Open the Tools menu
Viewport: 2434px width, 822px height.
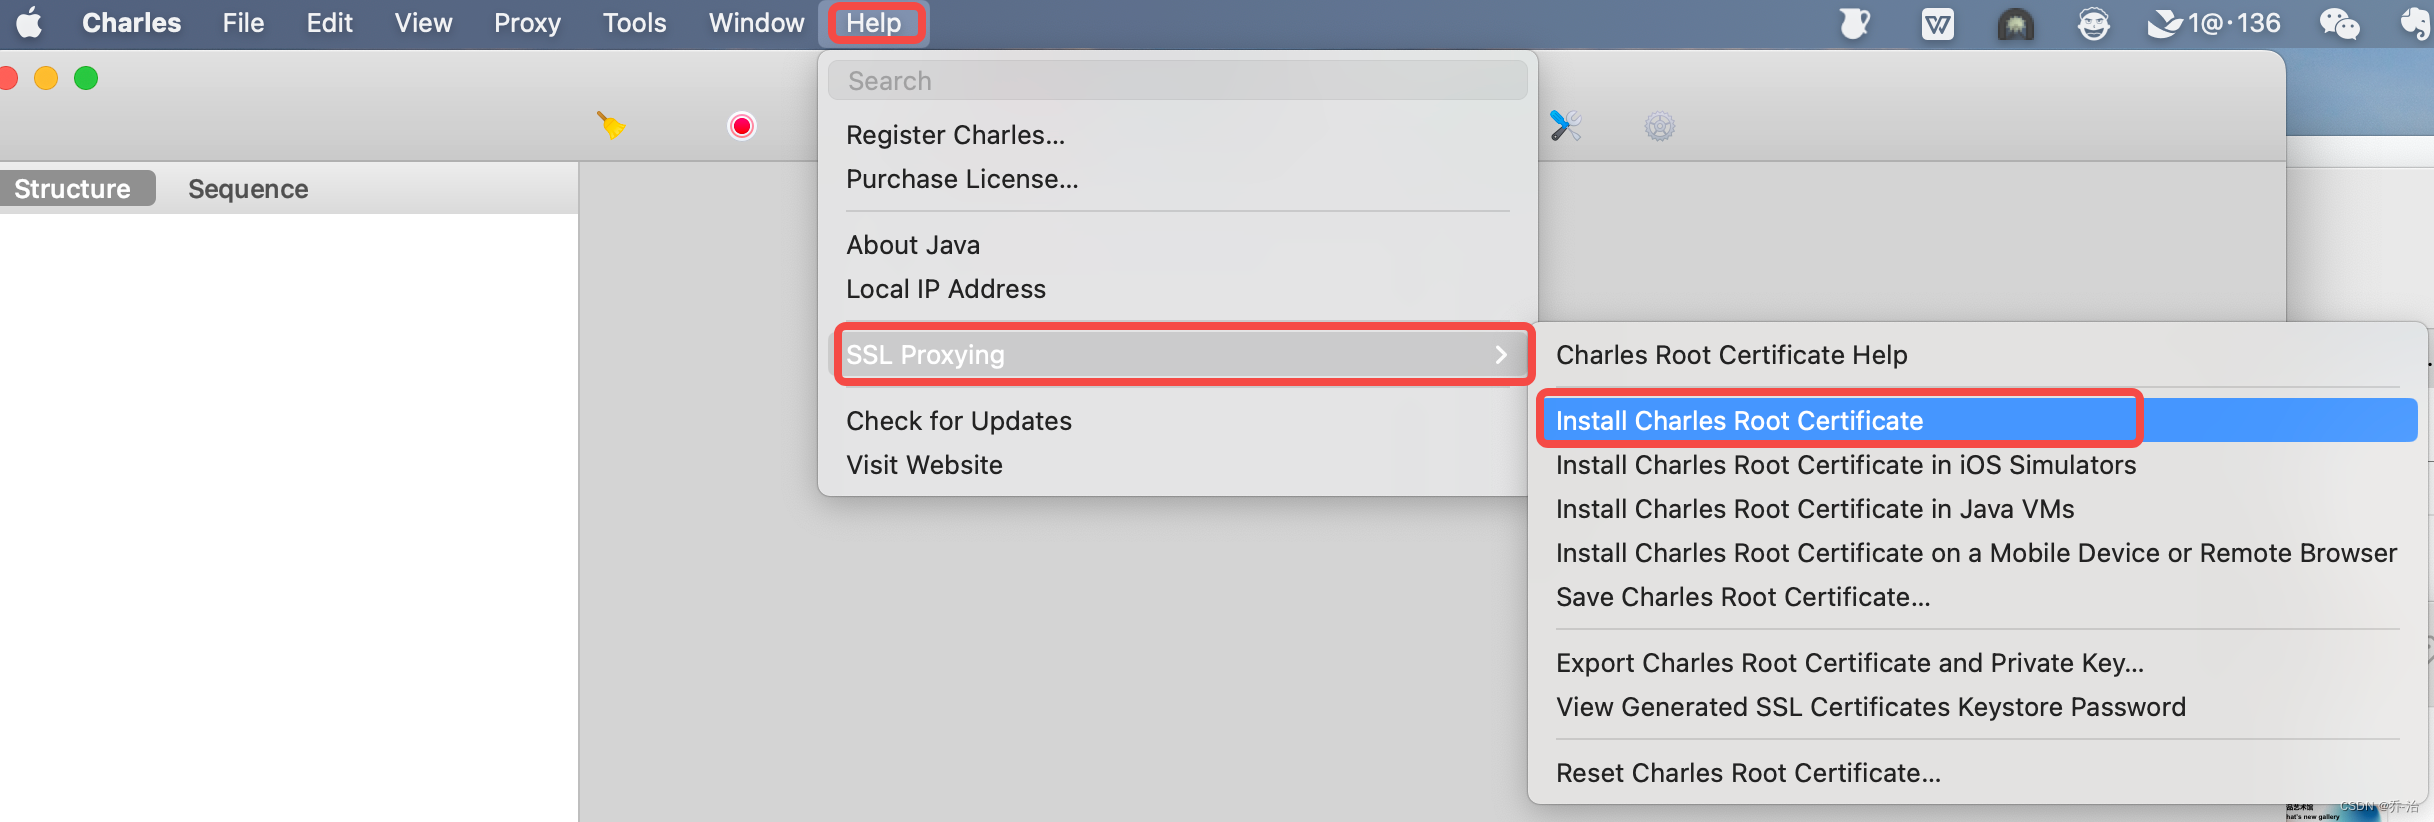click(634, 22)
